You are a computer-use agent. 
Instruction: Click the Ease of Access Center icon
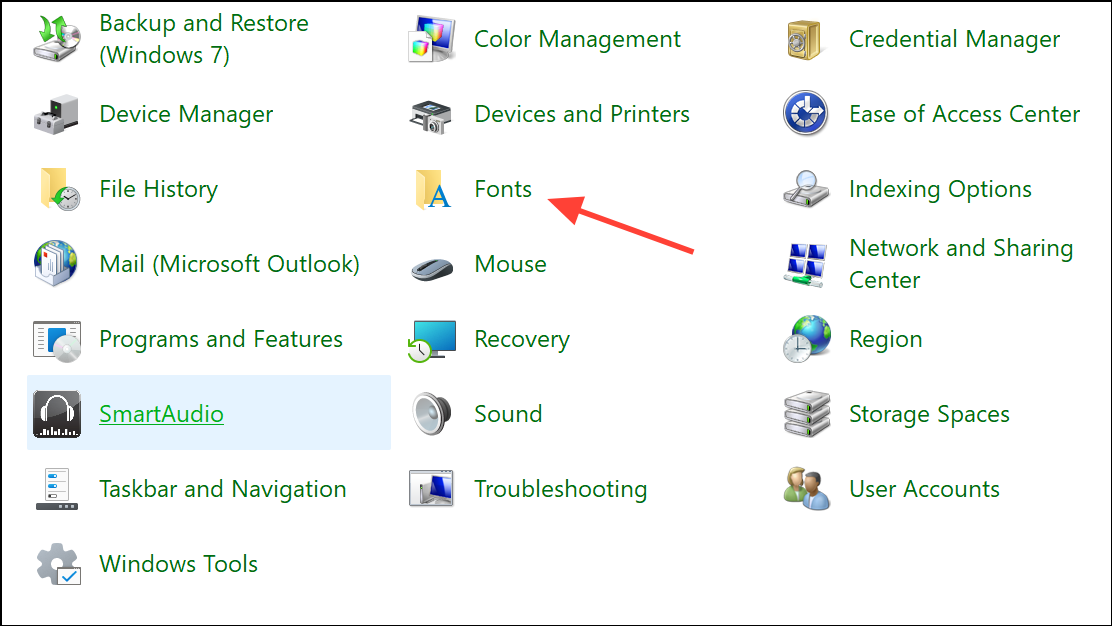806,114
